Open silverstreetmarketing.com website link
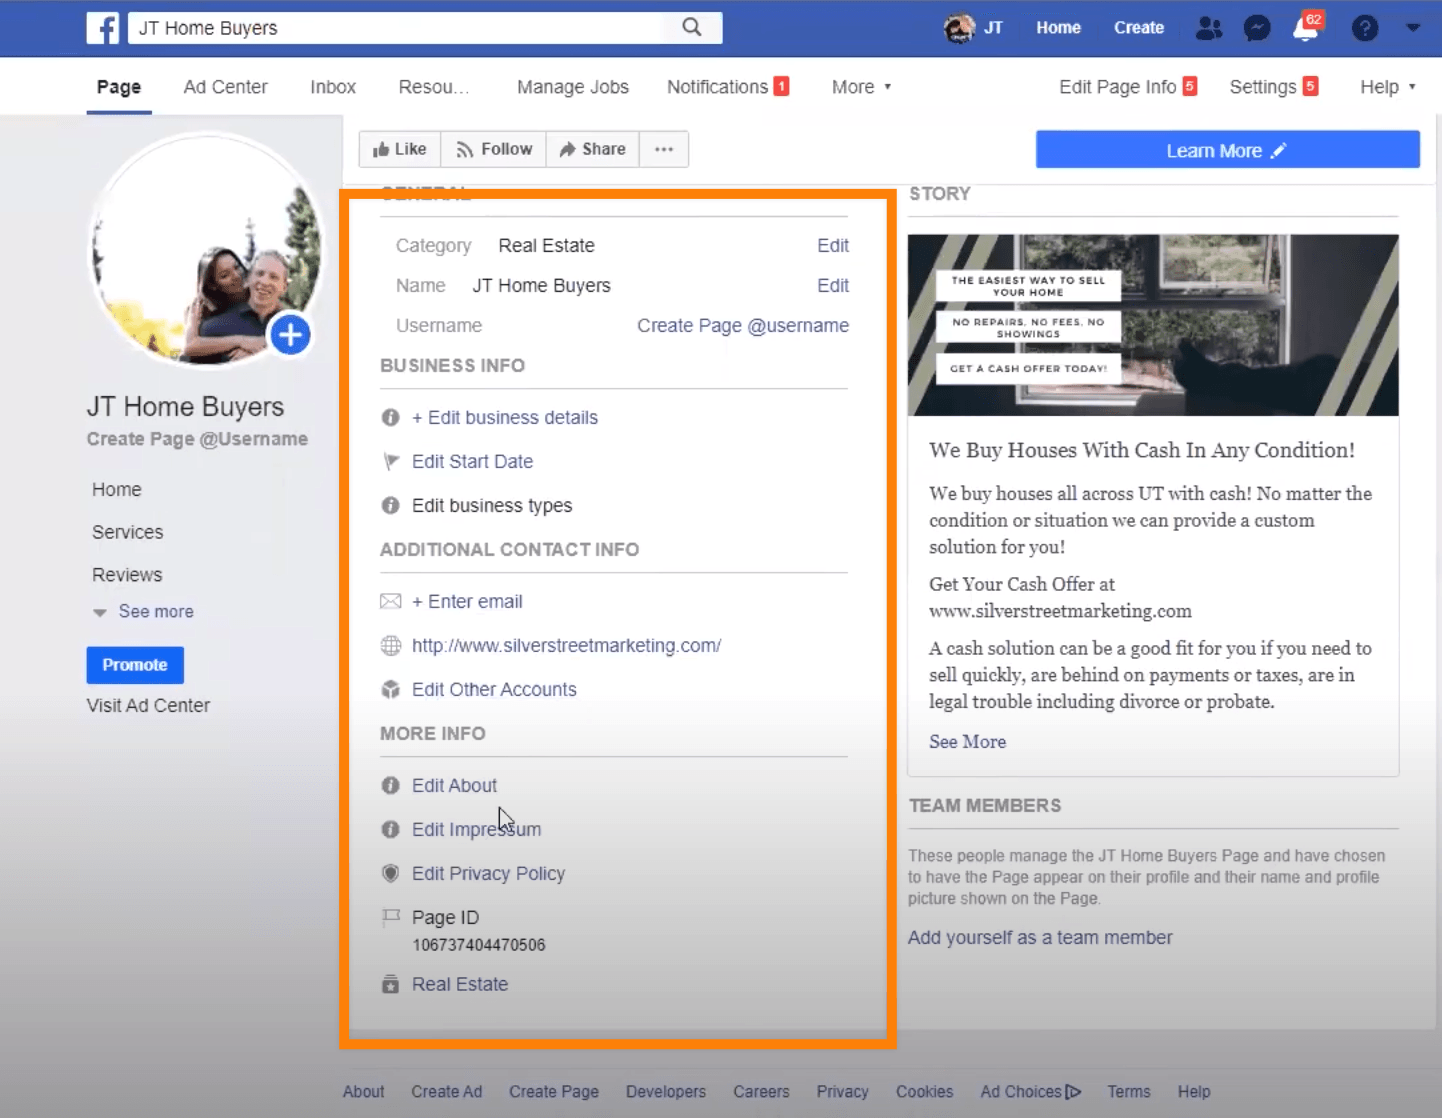1442x1118 pixels. (x=566, y=645)
